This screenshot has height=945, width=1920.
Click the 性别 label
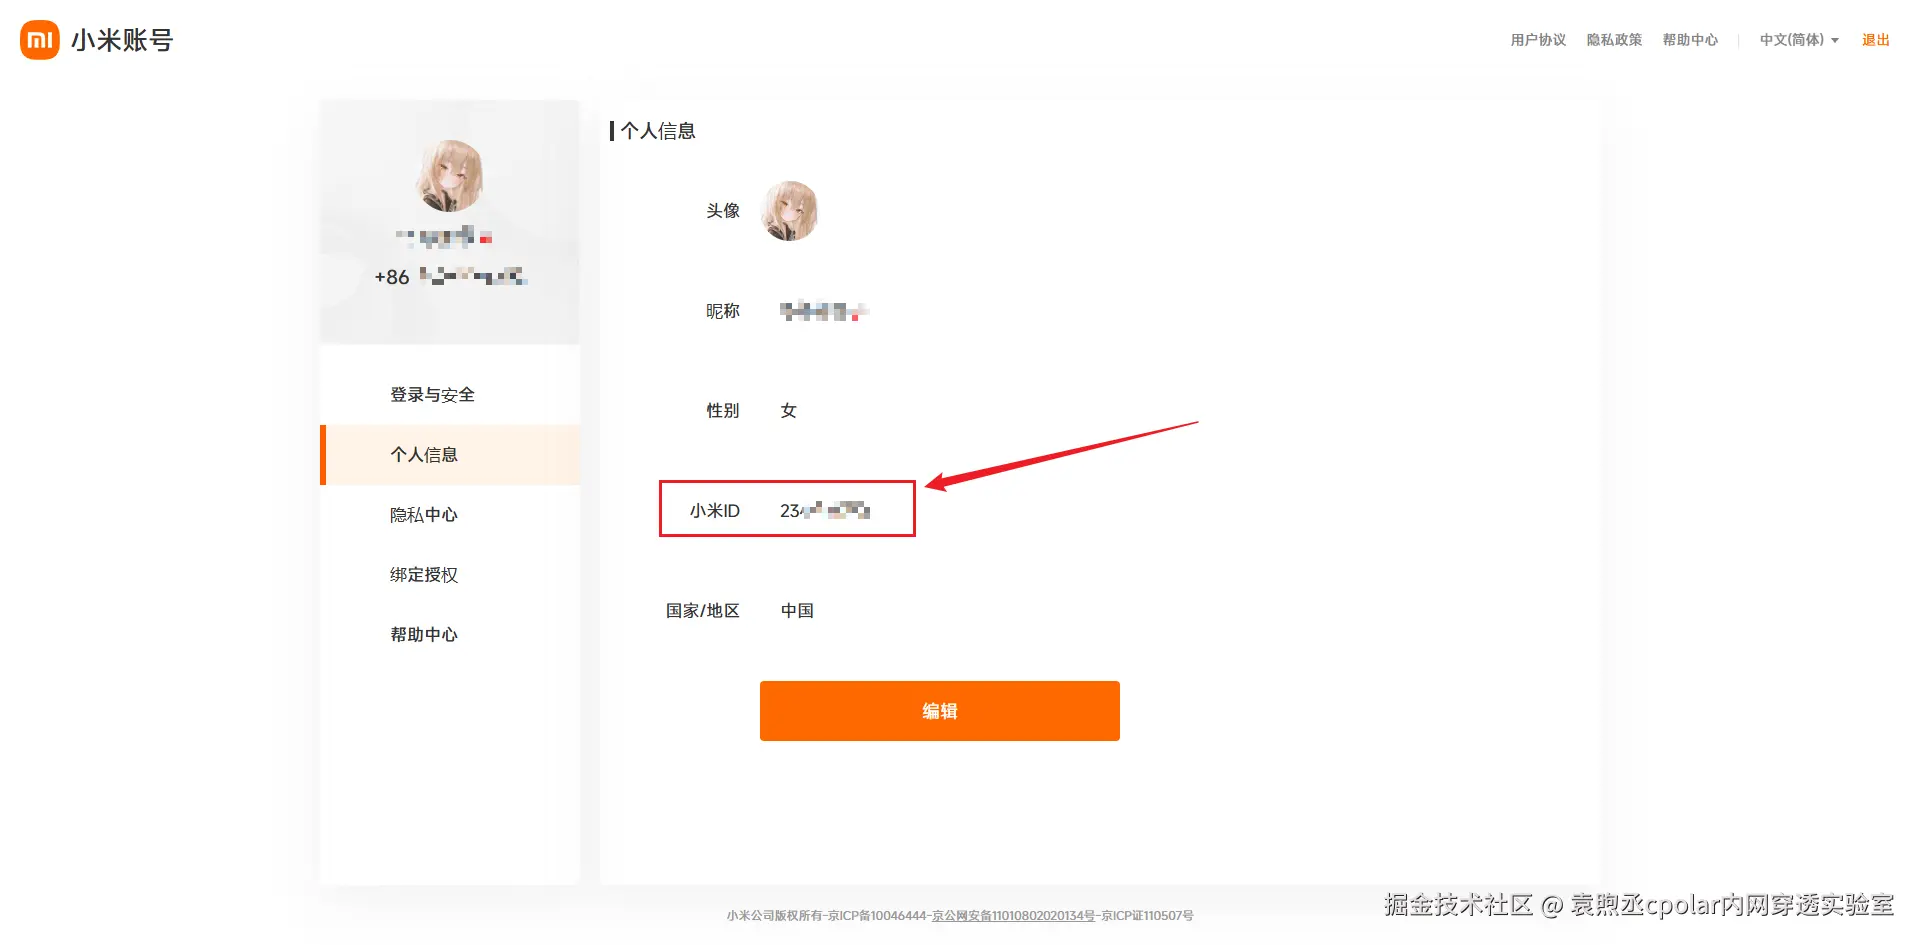(723, 411)
